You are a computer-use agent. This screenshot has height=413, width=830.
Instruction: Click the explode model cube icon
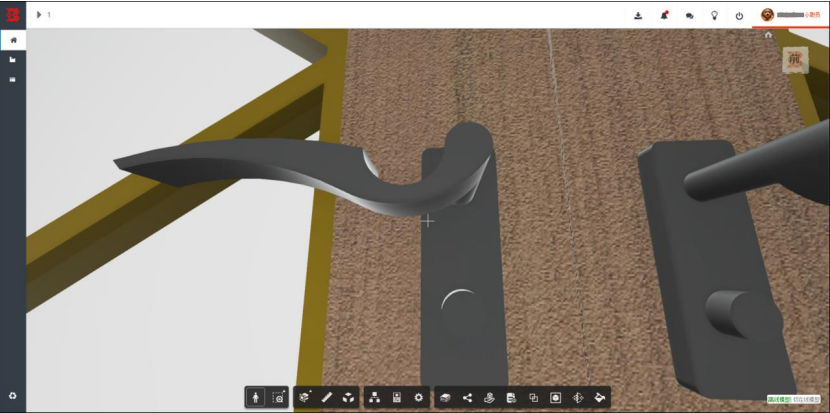tap(348, 397)
